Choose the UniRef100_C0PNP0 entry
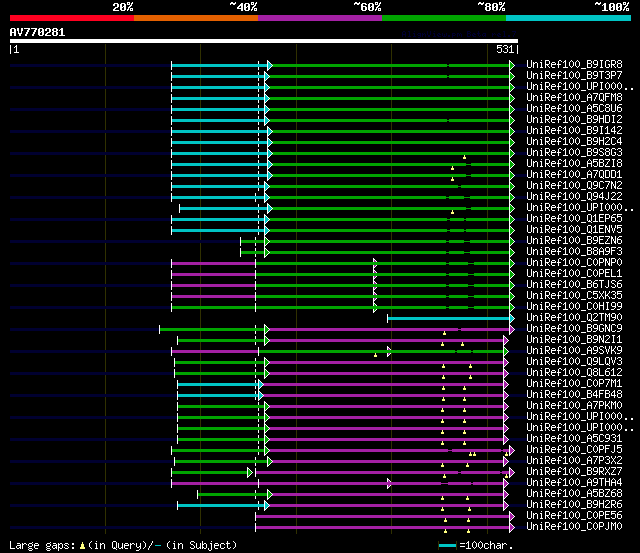 574,263
